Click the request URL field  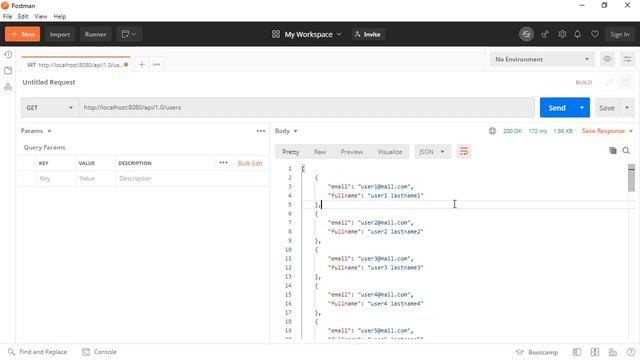click(306, 108)
